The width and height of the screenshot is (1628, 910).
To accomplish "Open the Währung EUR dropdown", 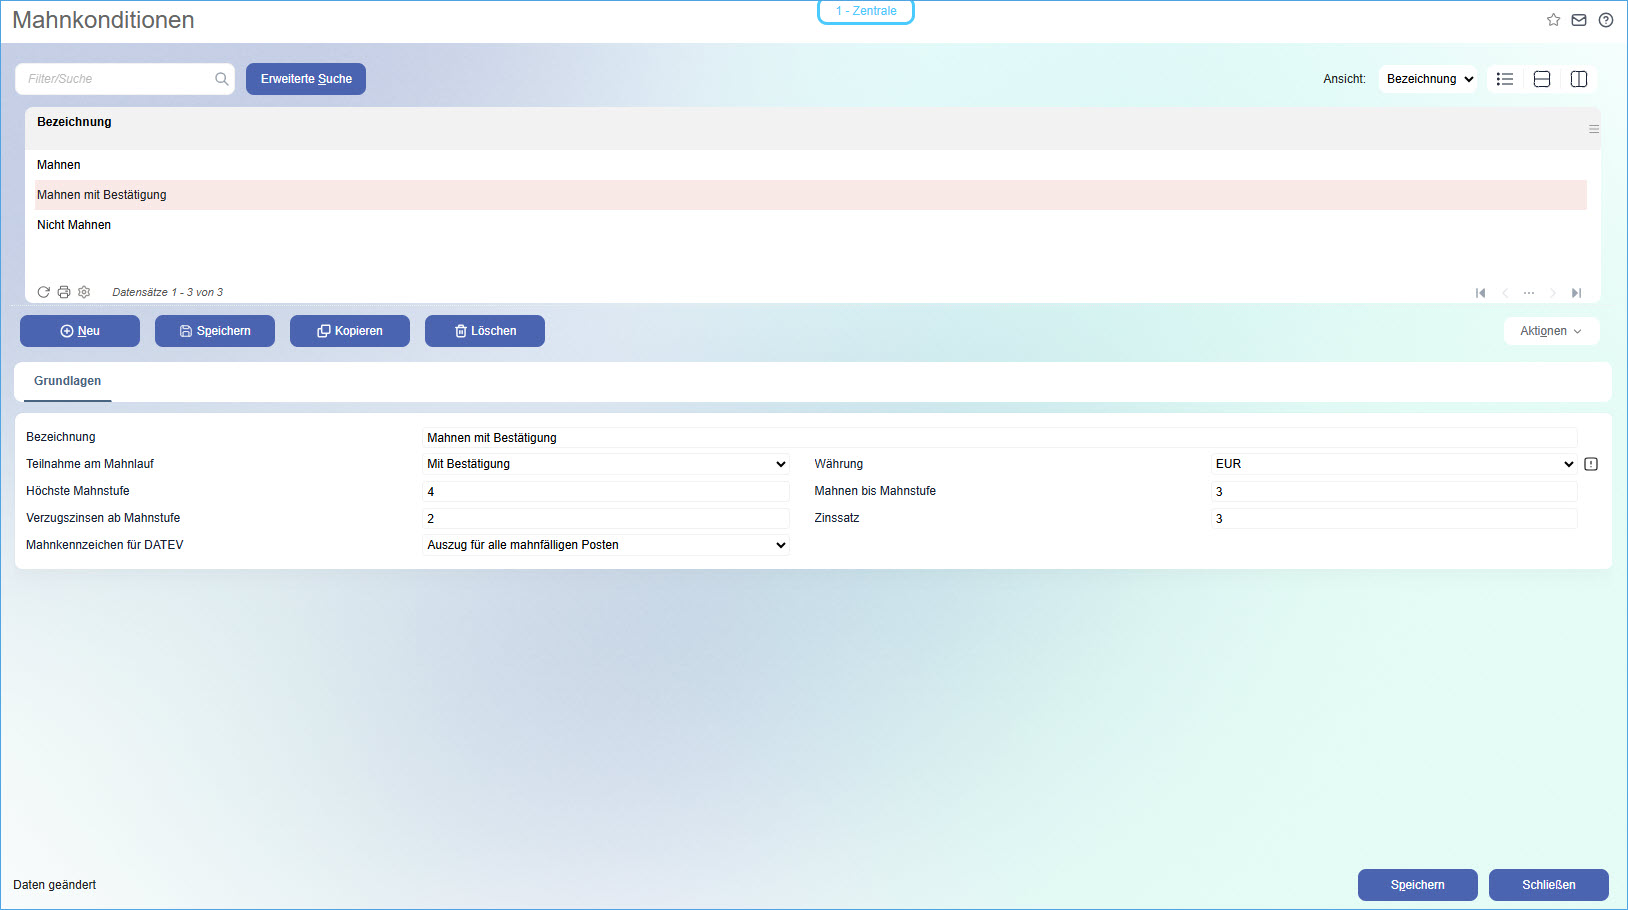I will point(1394,464).
